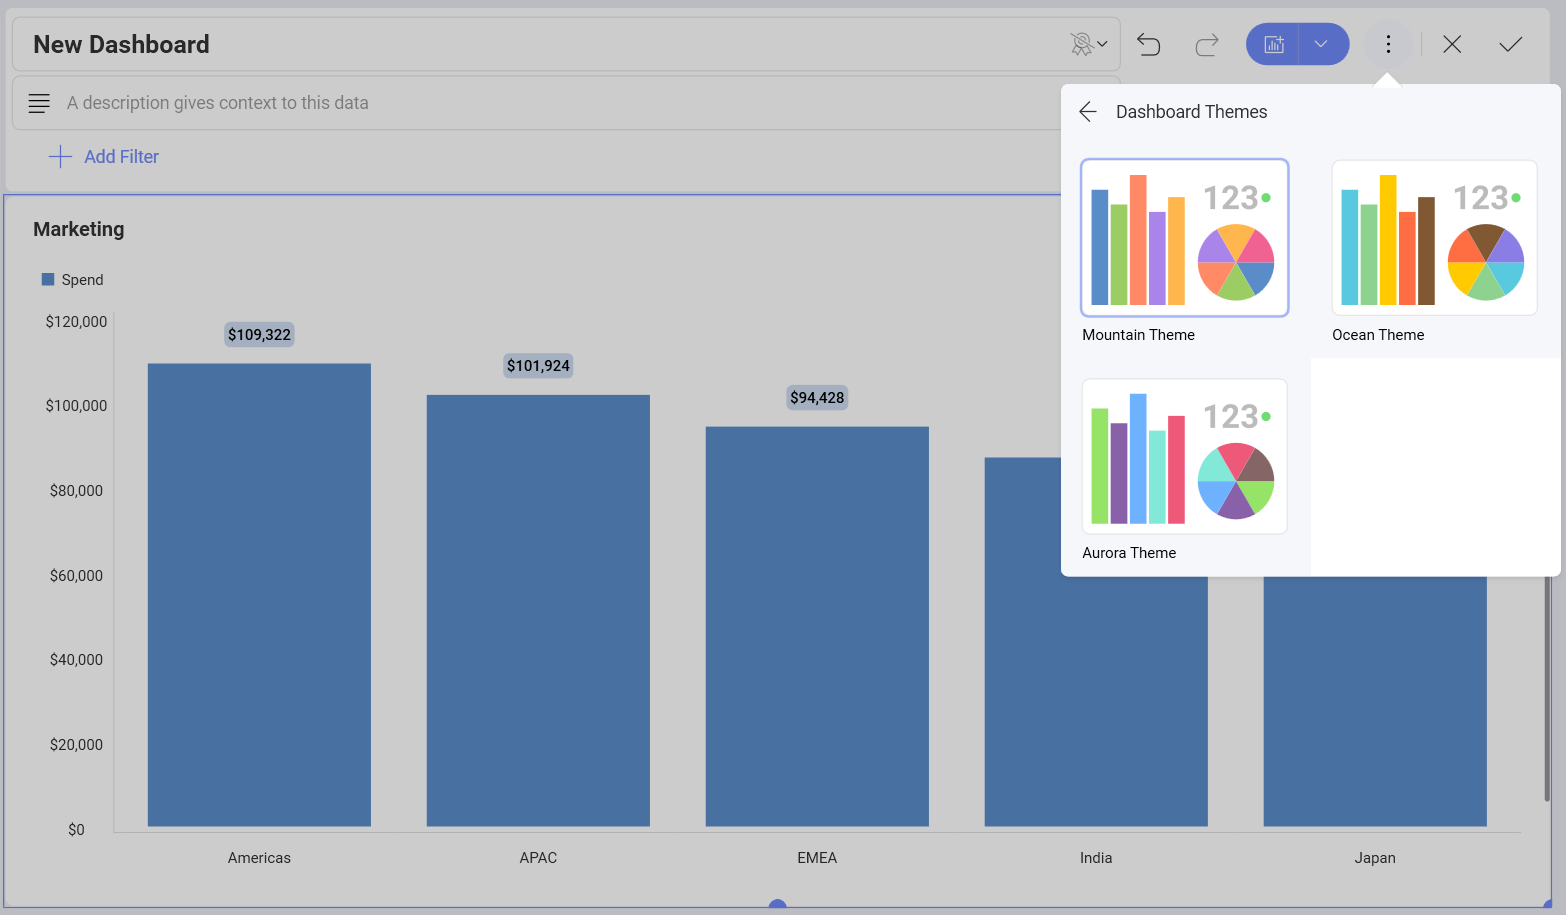The width and height of the screenshot is (1566, 915).
Task: Select the Marketing visualization title
Action: (79, 229)
